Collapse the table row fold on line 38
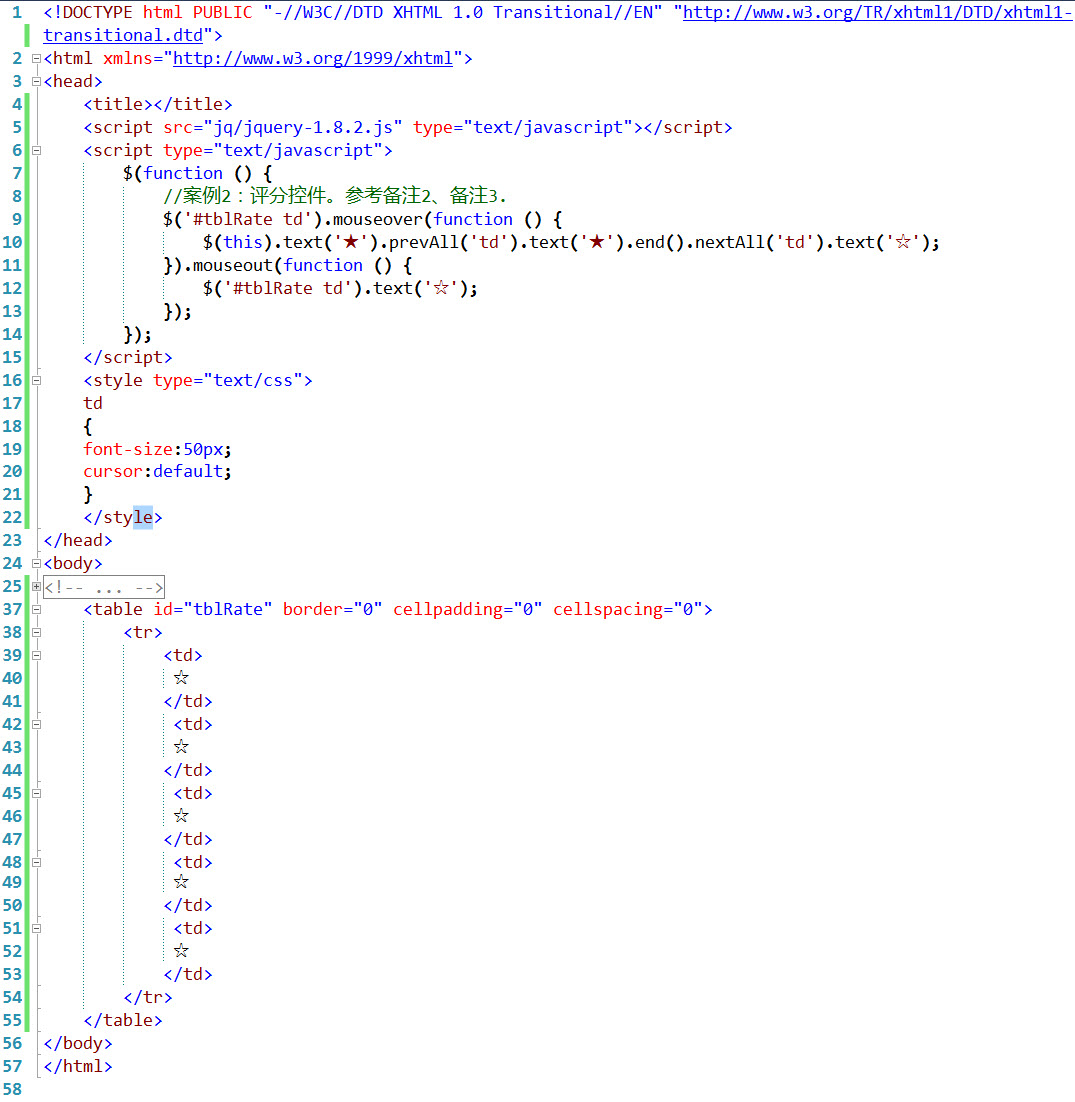 point(36,632)
